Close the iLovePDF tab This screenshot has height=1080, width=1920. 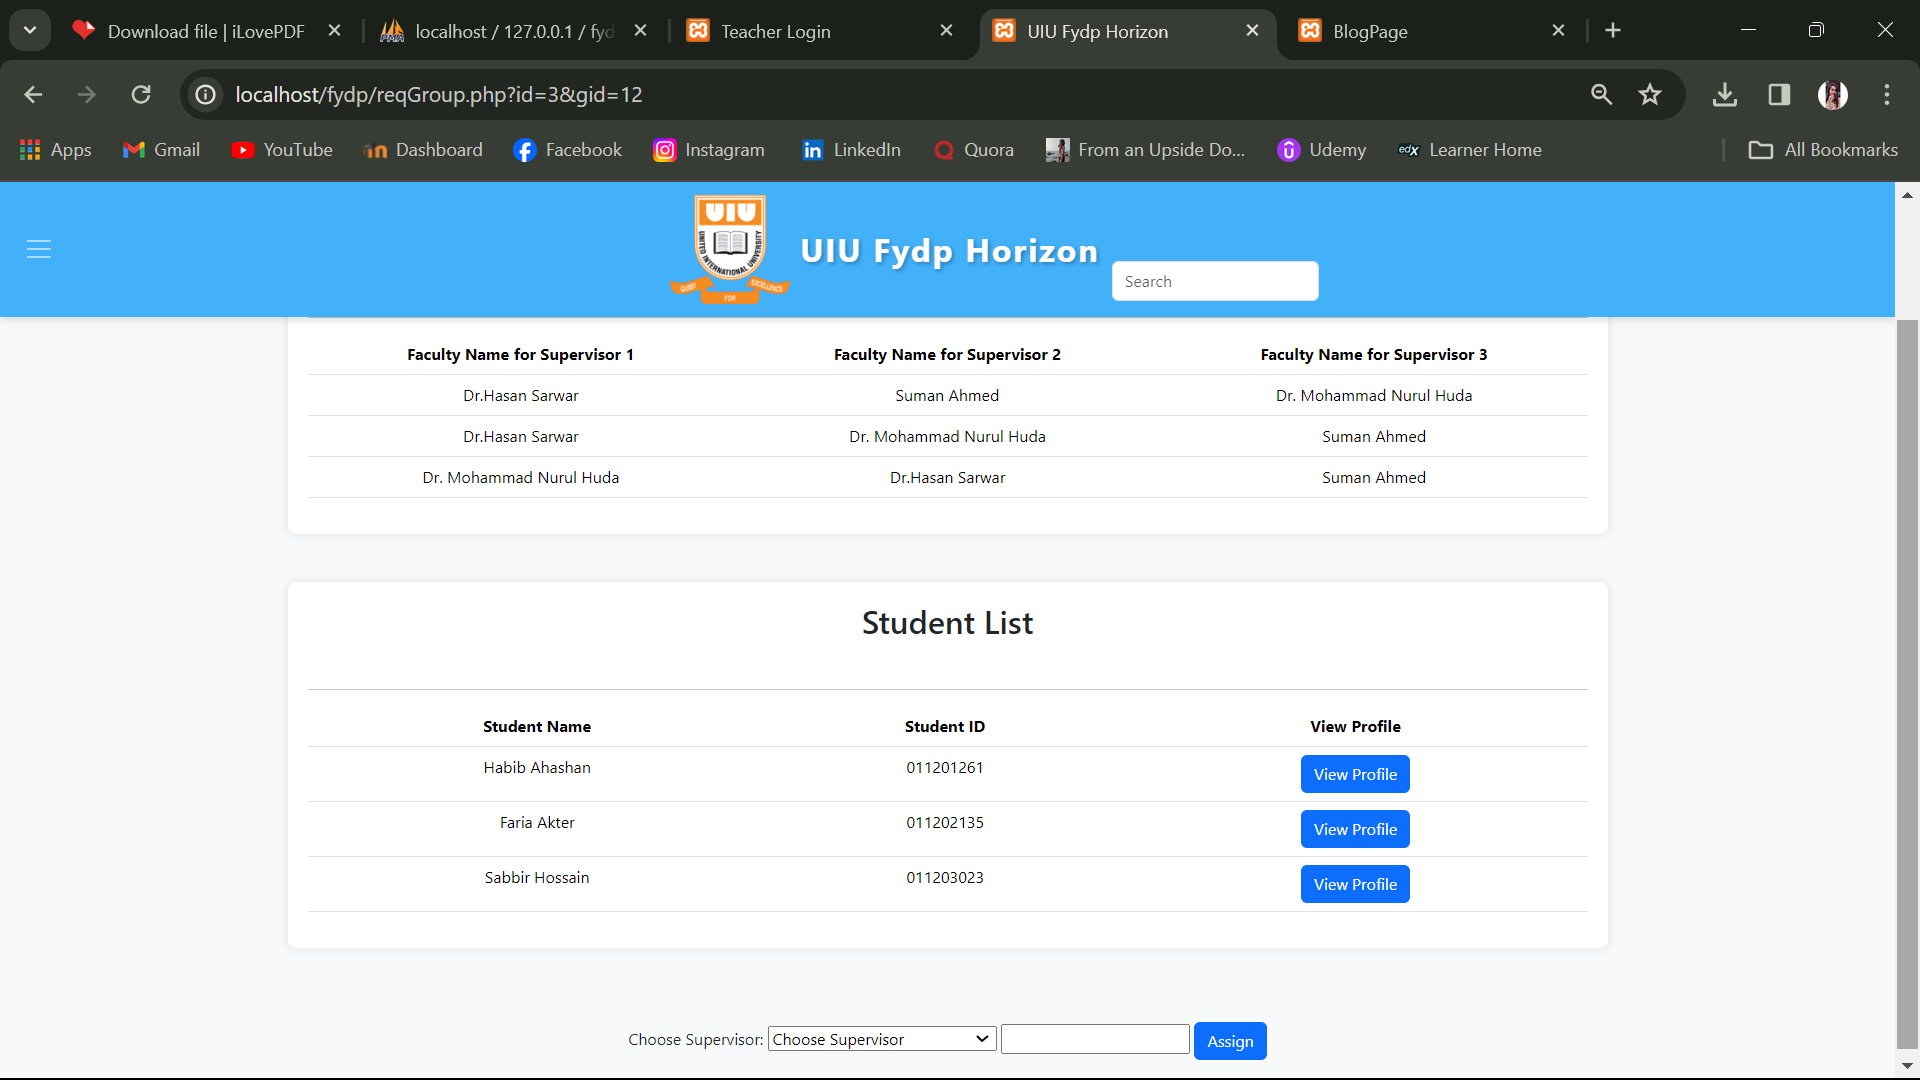coord(335,31)
